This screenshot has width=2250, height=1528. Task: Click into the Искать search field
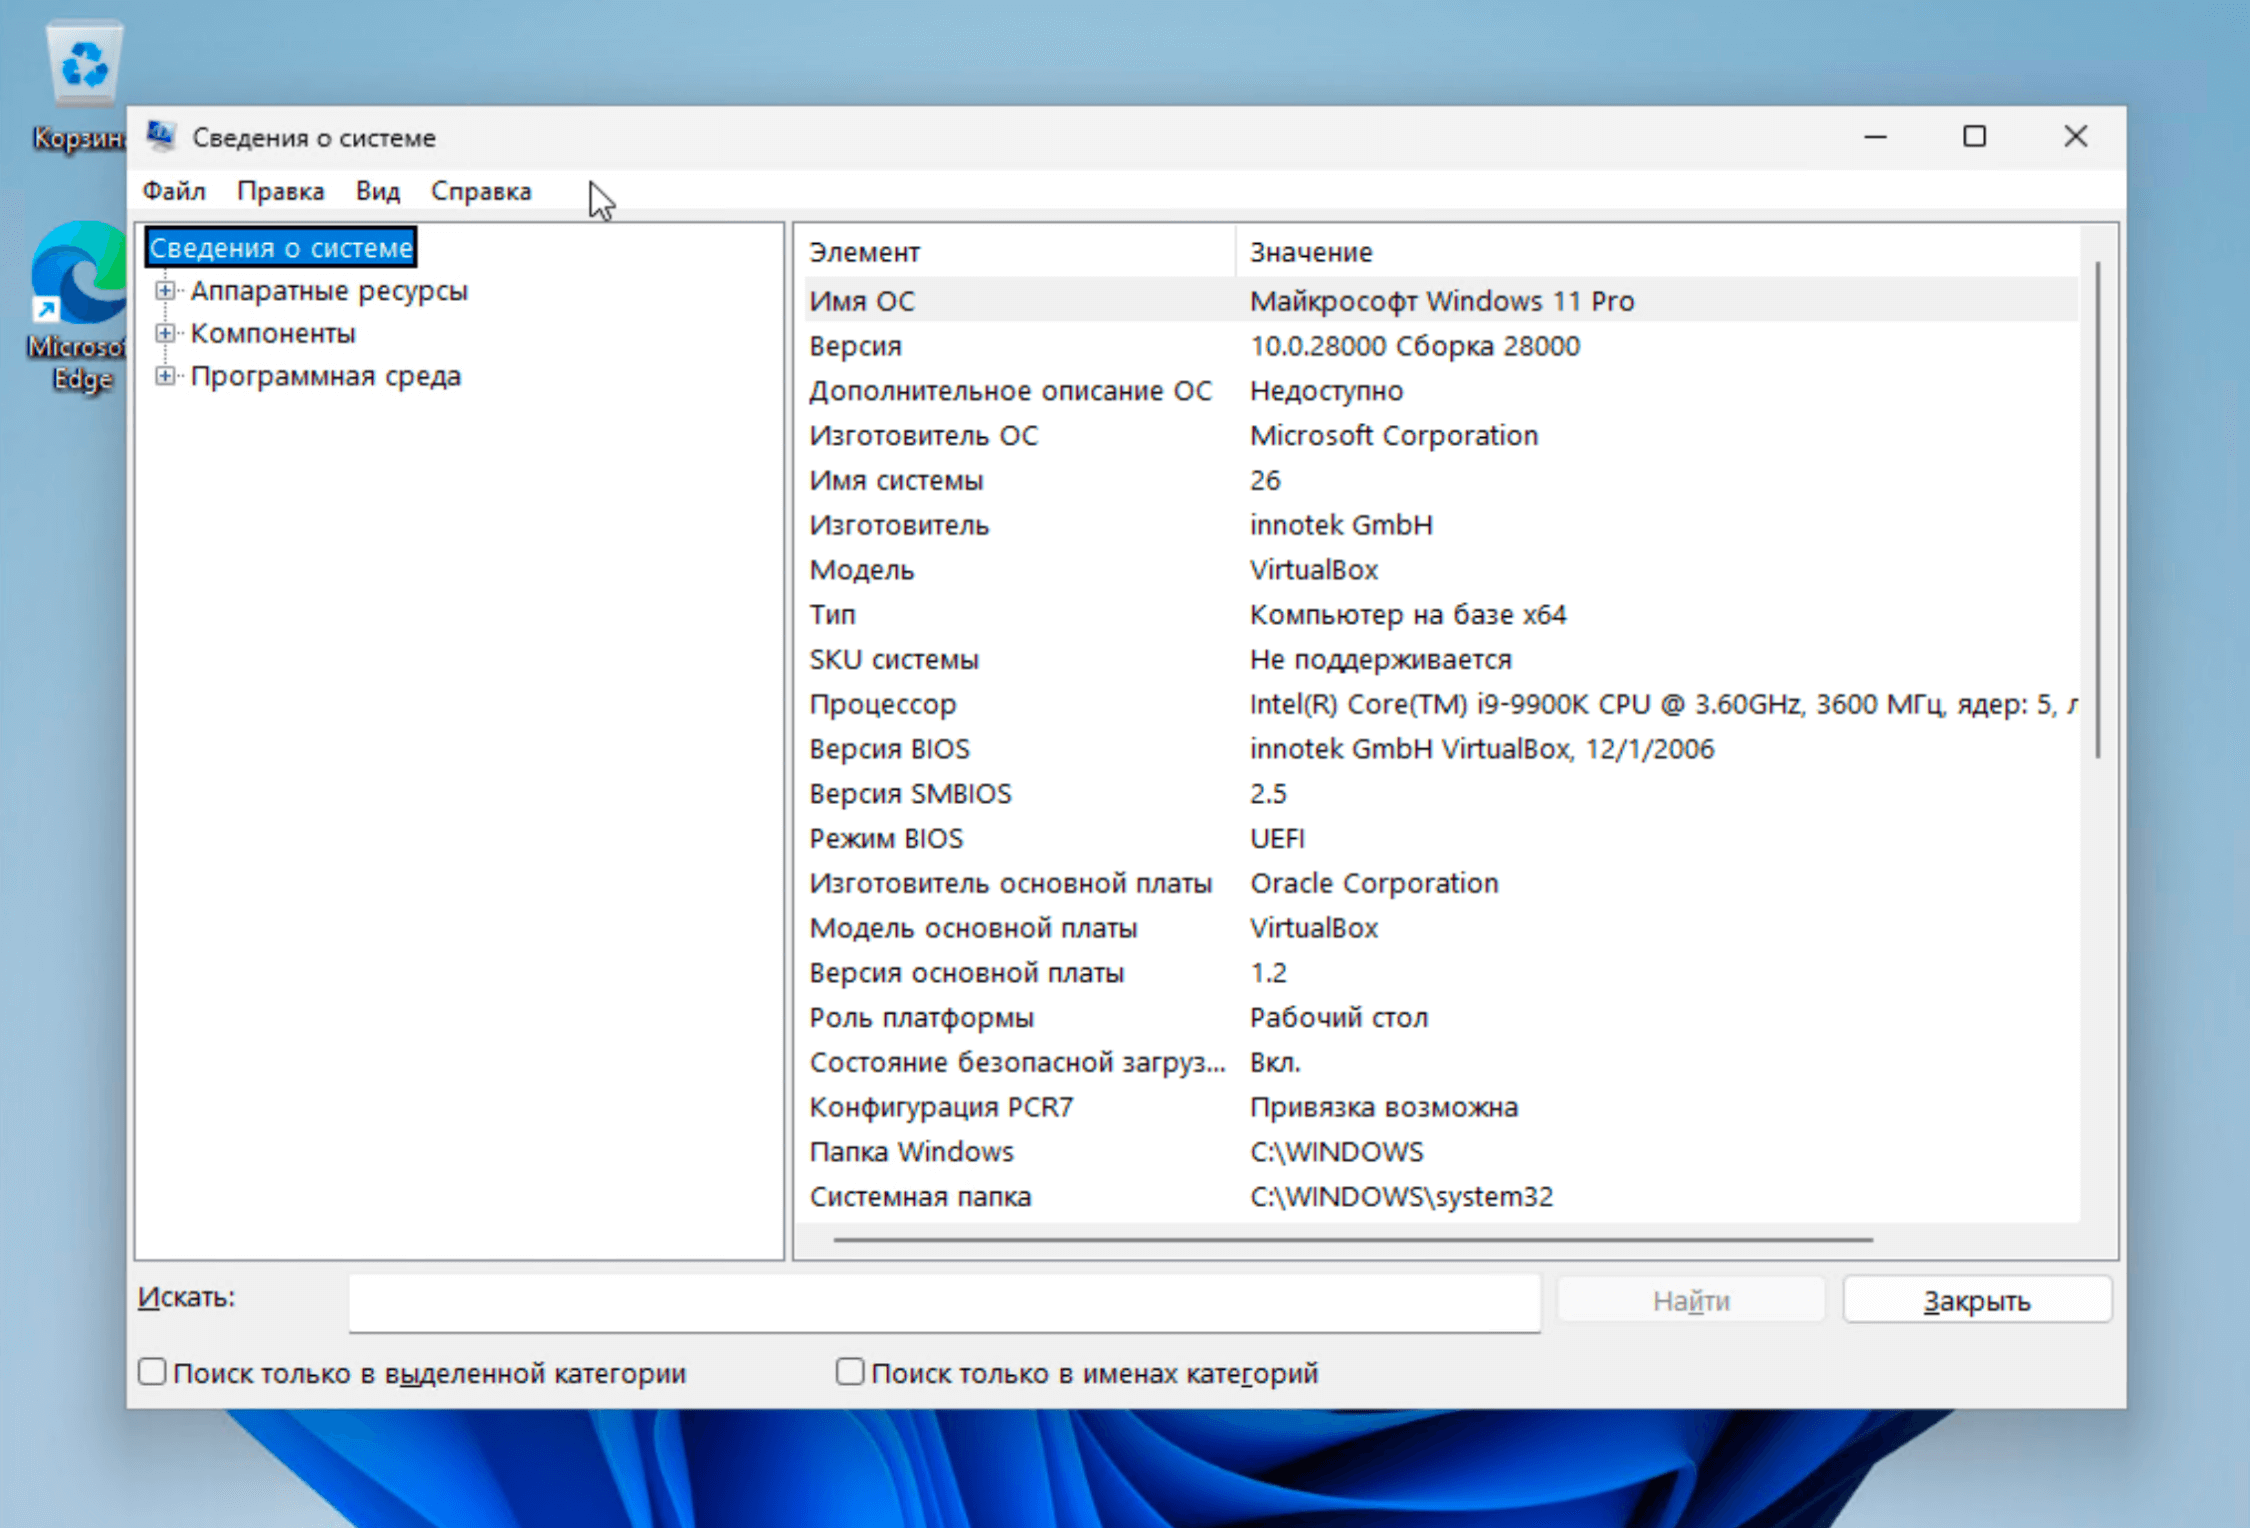(943, 1301)
